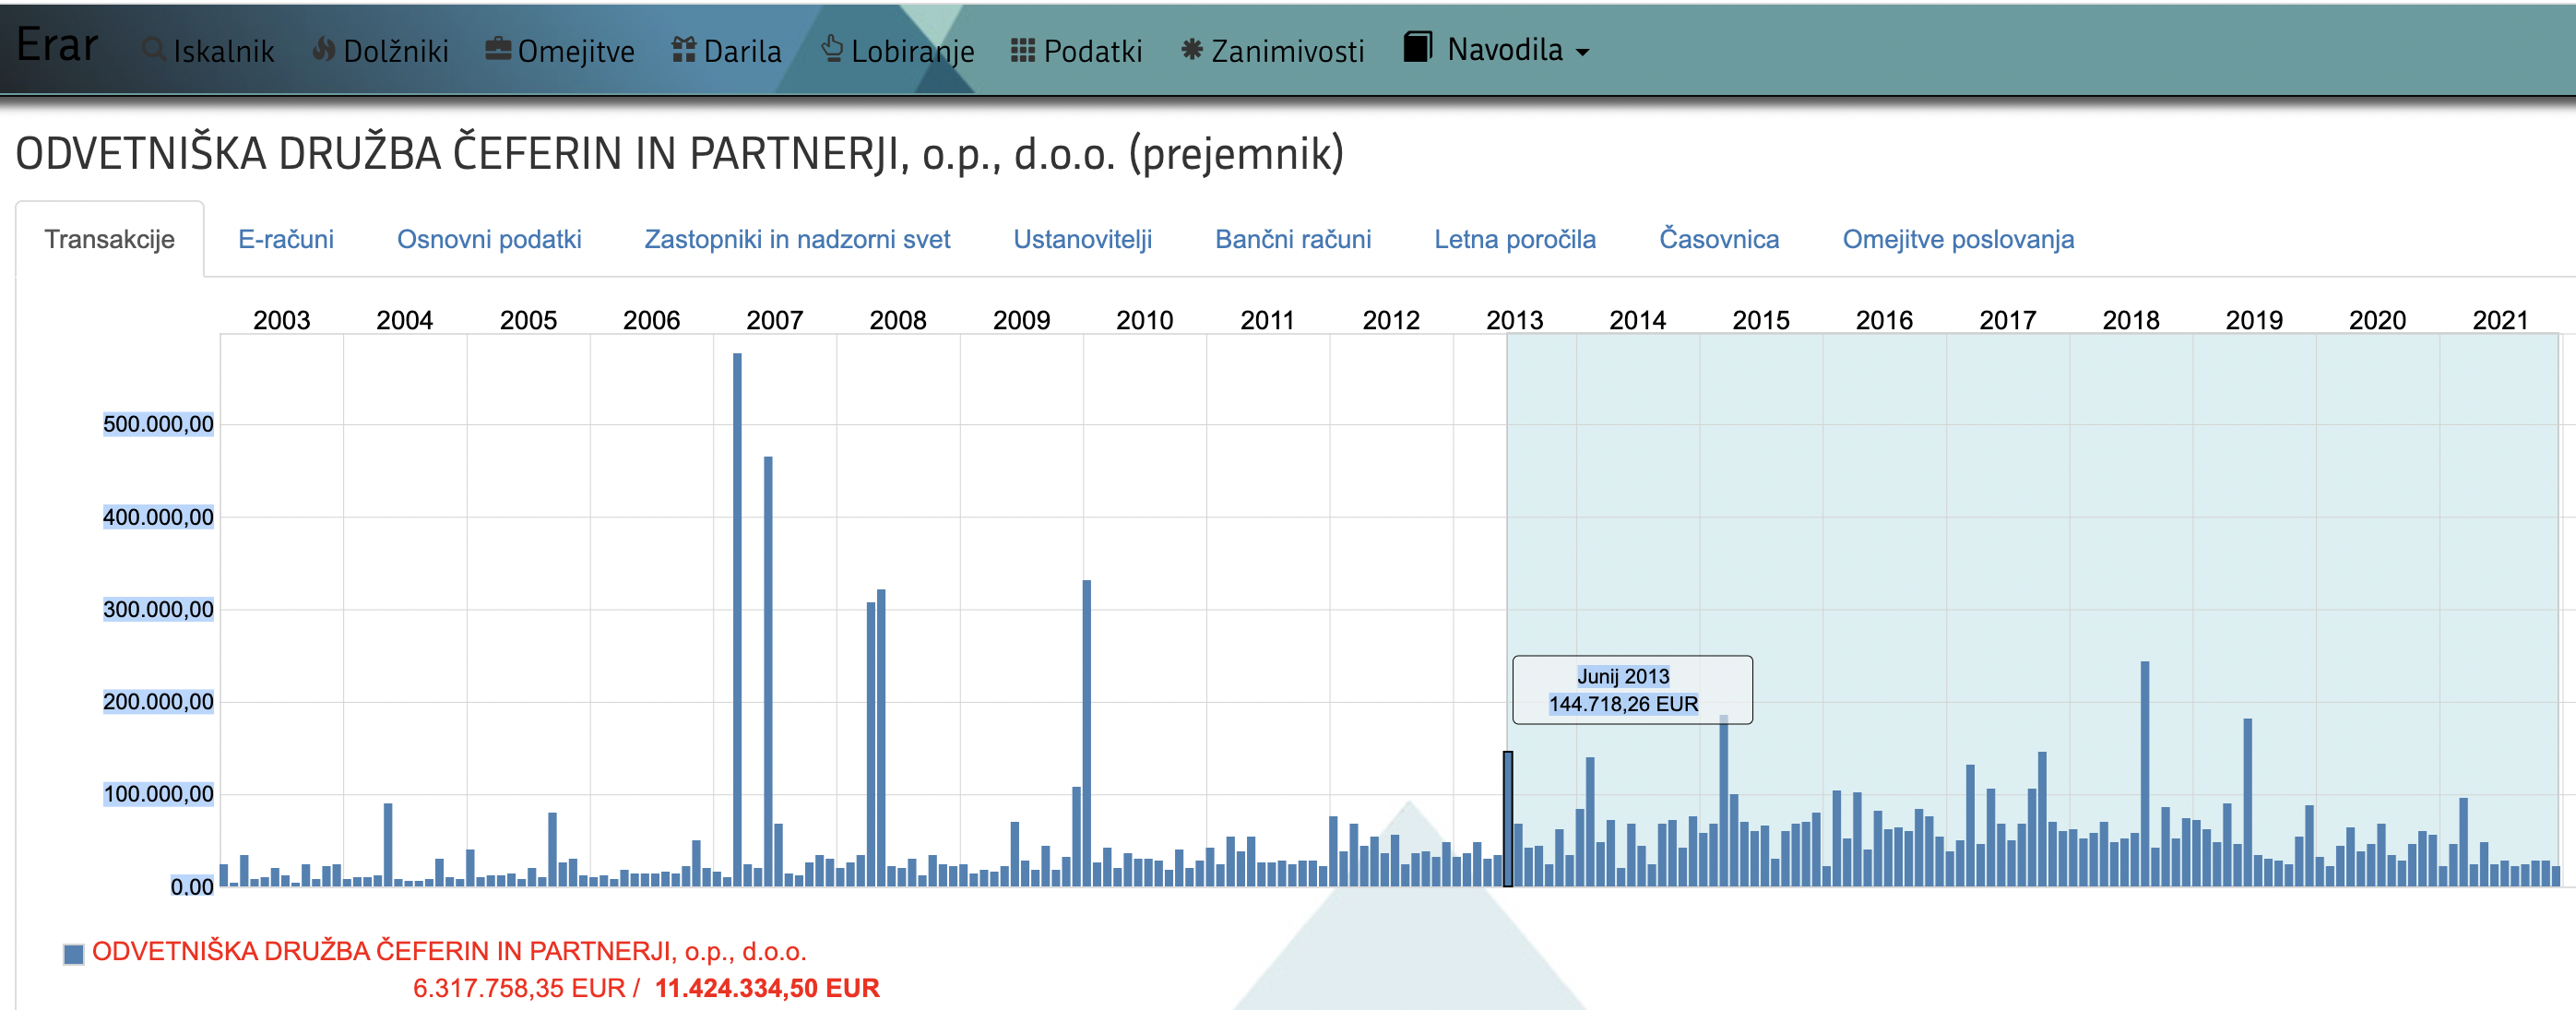This screenshot has height=1010, width=2576.
Task: Open the Bančni računi tab
Action: (x=1293, y=239)
